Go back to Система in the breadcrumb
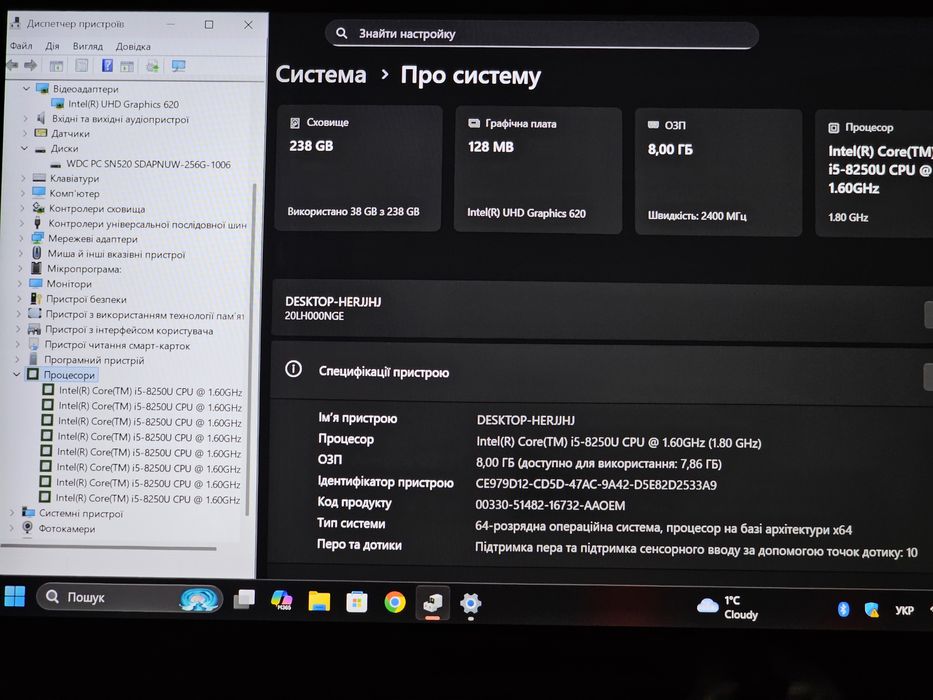 coord(321,75)
